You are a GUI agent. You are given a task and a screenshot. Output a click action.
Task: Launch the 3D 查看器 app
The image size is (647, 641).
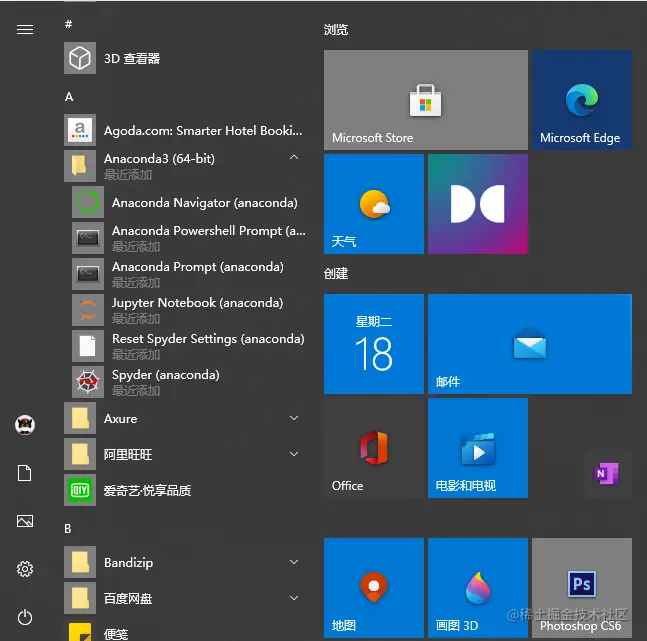(x=185, y=58)
